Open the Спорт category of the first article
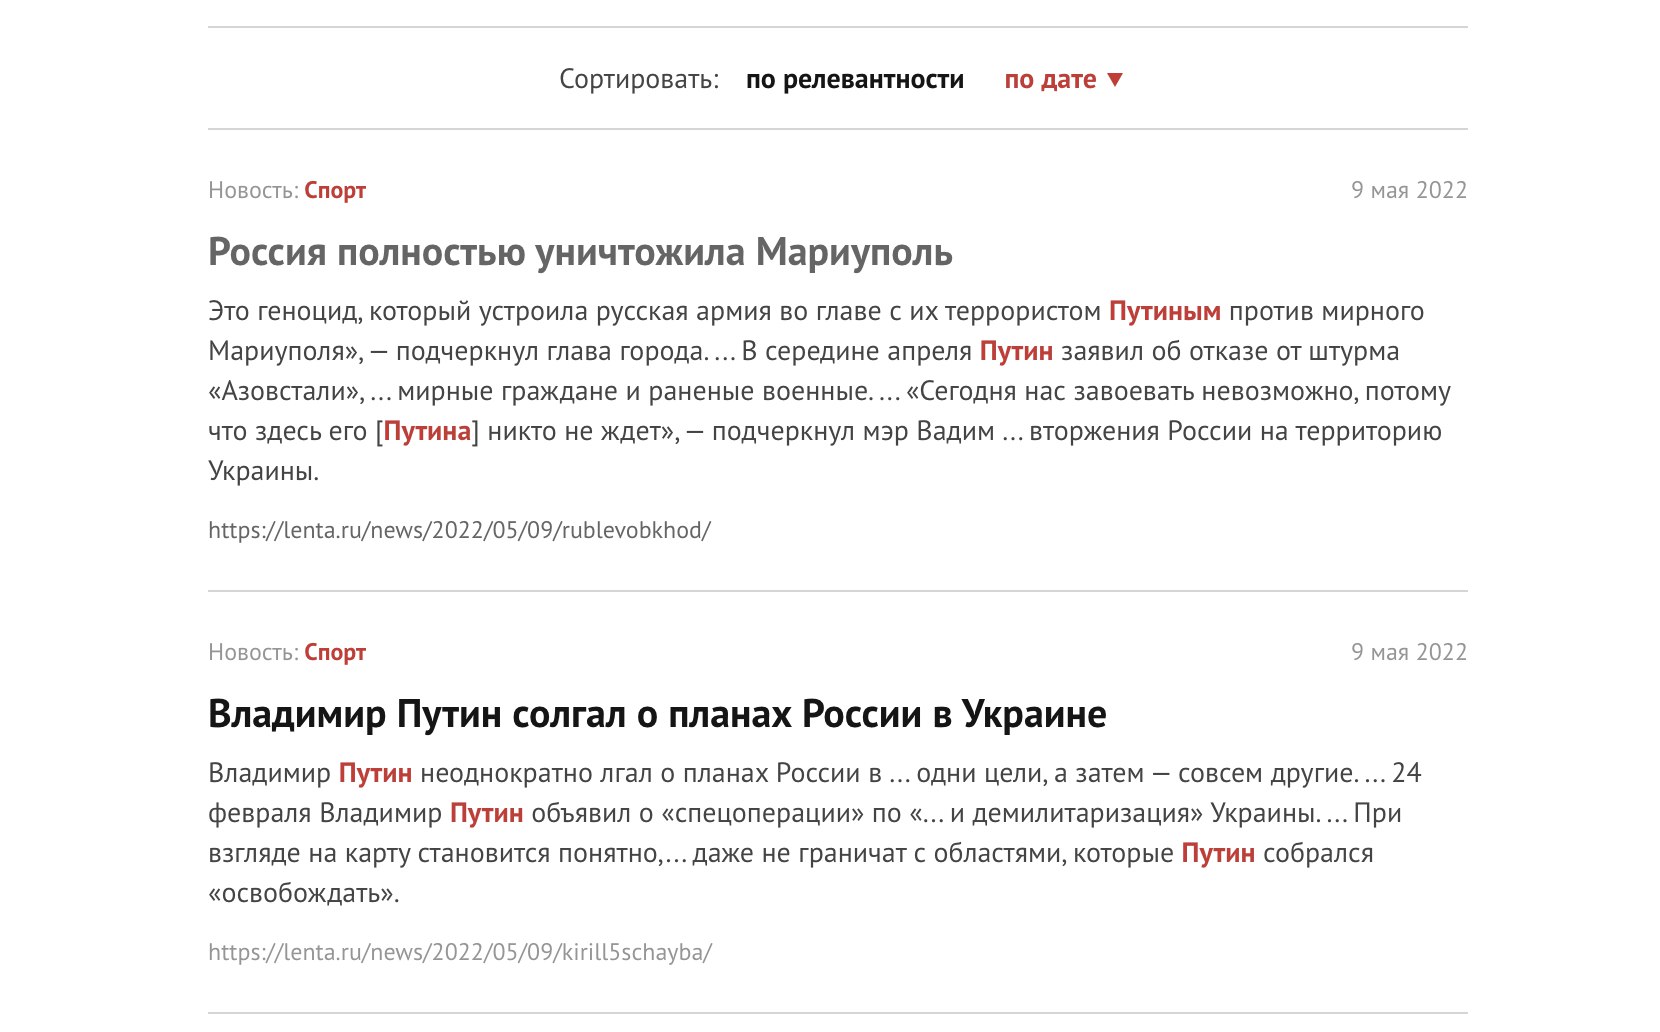 pyautogui.click(x=336, y=190)
